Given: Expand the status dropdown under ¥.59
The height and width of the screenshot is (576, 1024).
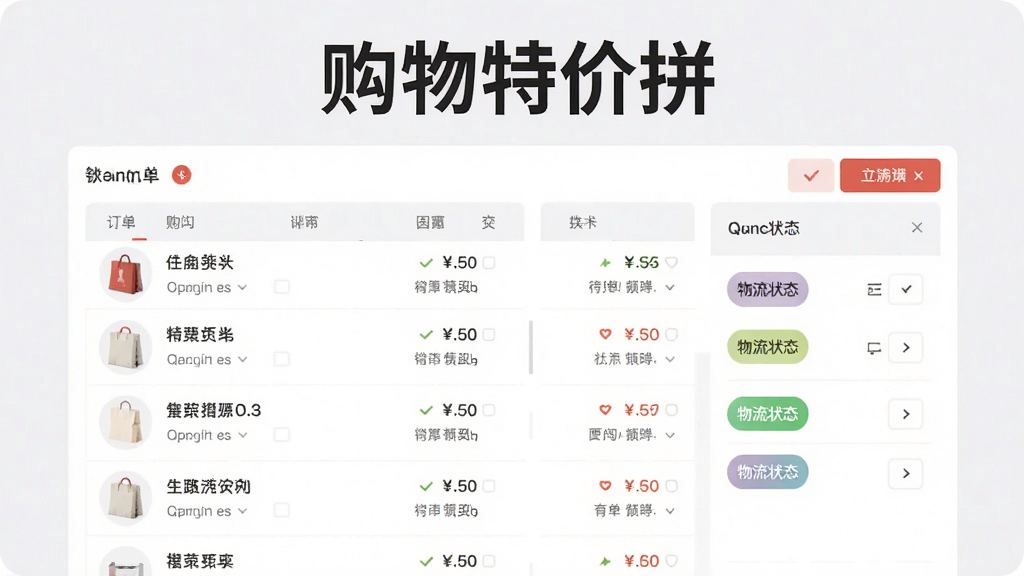Looking at the screenshot, I should click(670, 435).
